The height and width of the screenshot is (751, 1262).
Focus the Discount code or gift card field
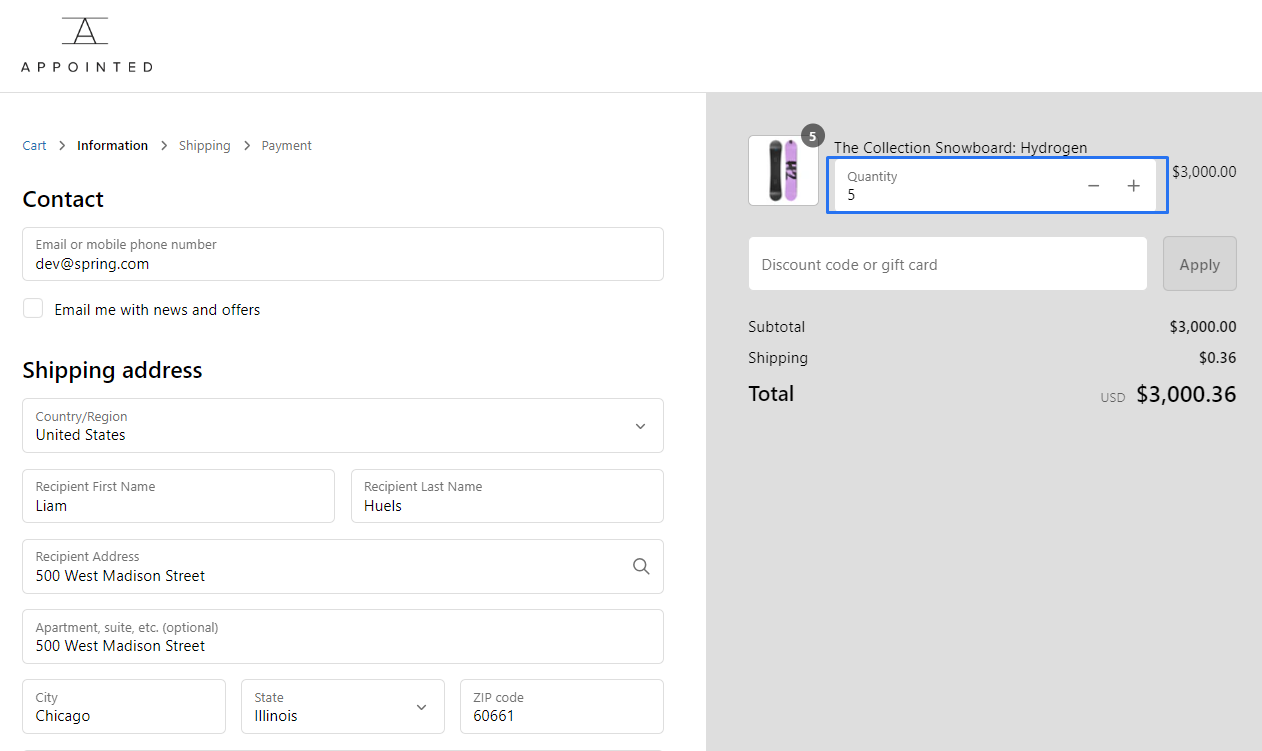coord(947,264)
